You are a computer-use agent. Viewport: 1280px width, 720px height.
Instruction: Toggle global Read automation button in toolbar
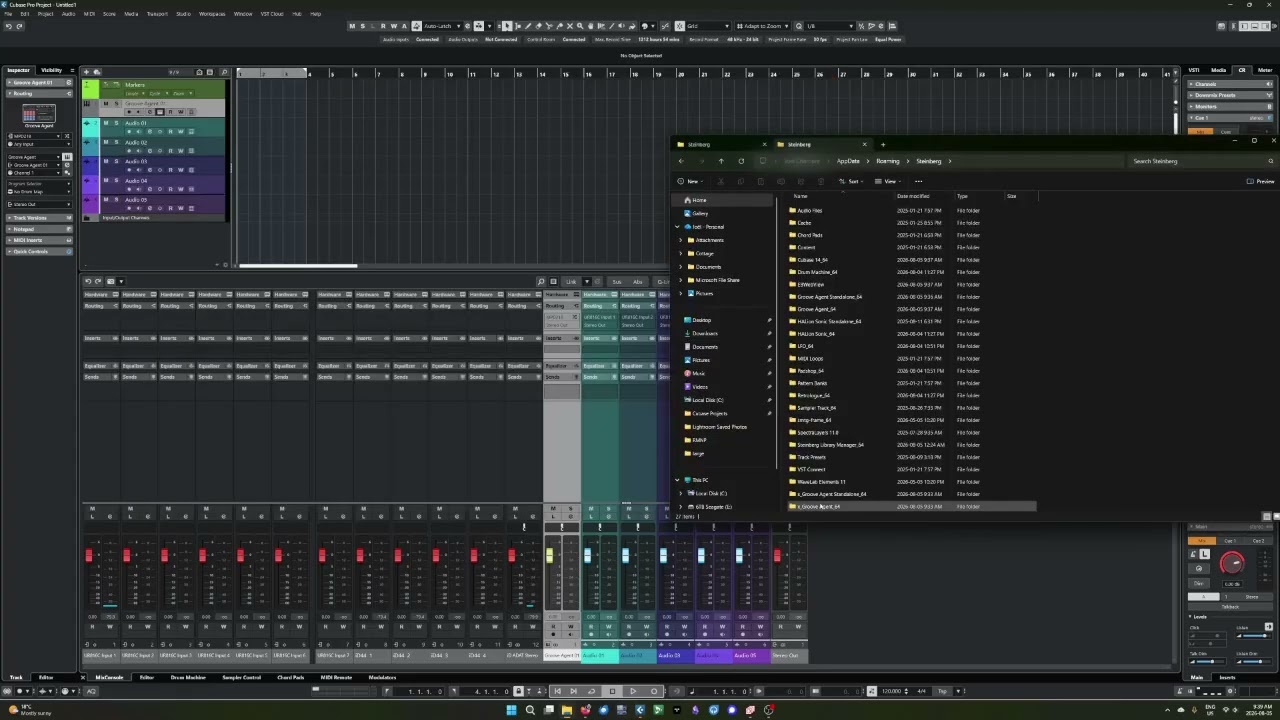[x=383, y=26]
